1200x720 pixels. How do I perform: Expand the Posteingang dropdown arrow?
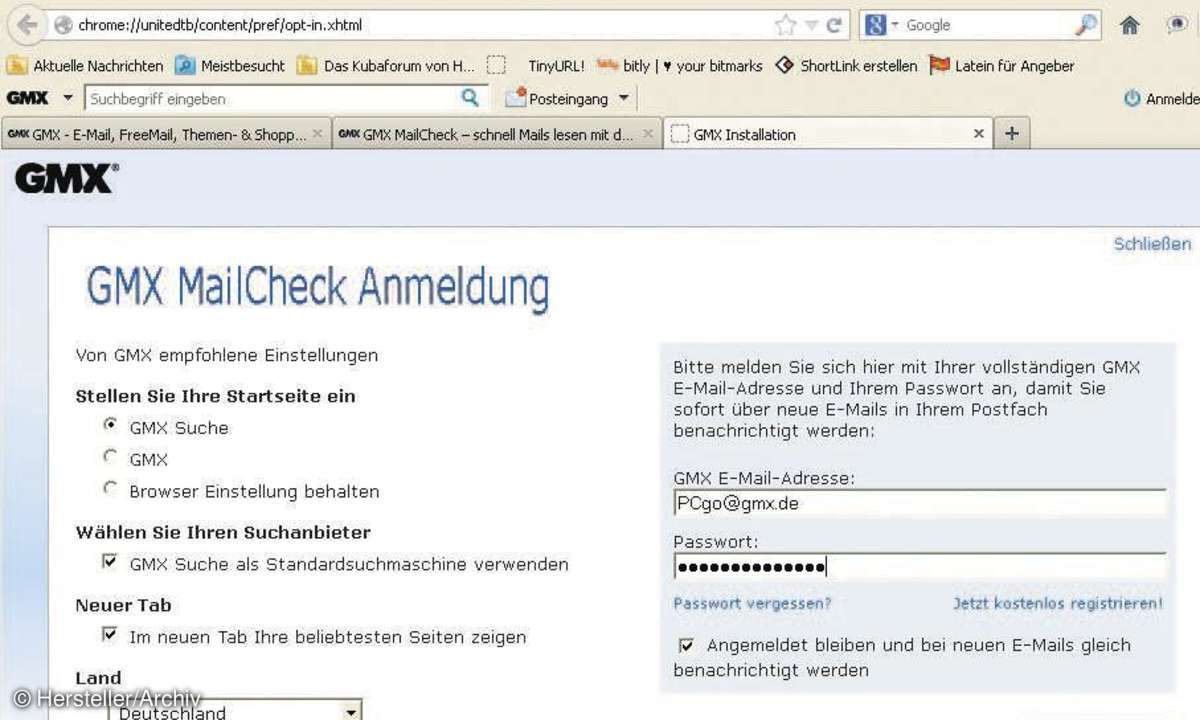pos(624,98)
